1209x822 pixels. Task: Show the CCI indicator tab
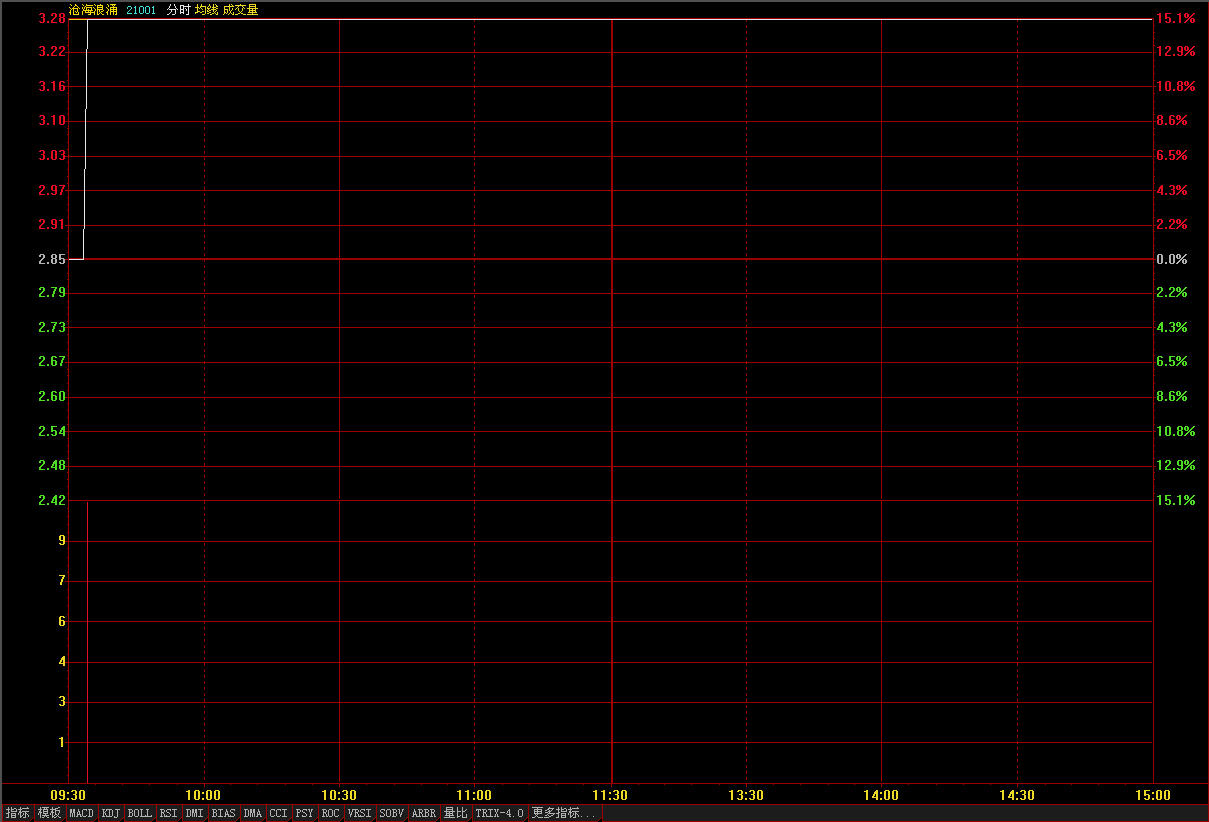(278, 813)
